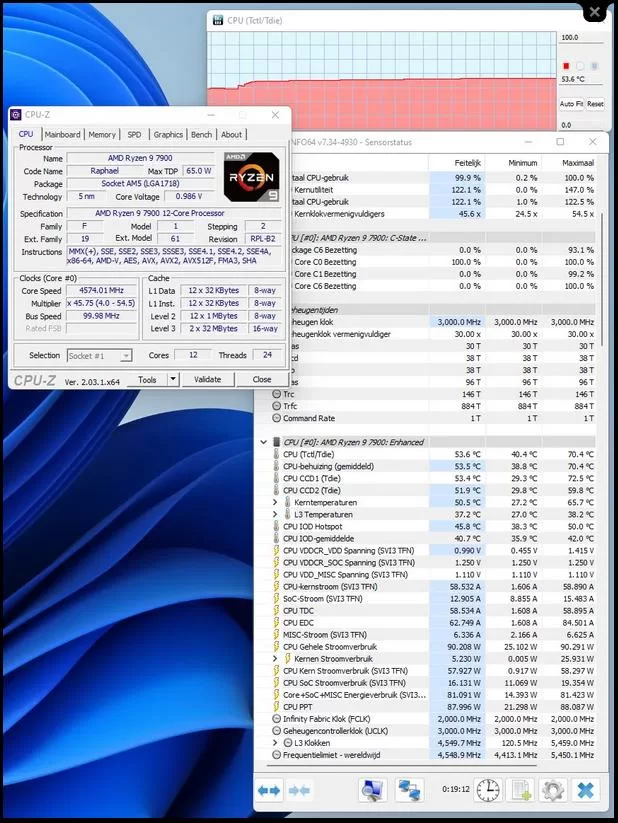
Task: Collapse the CPU [#0] AMD Ryzen 9 7900 Enhanced group
Action: point(264,442)
